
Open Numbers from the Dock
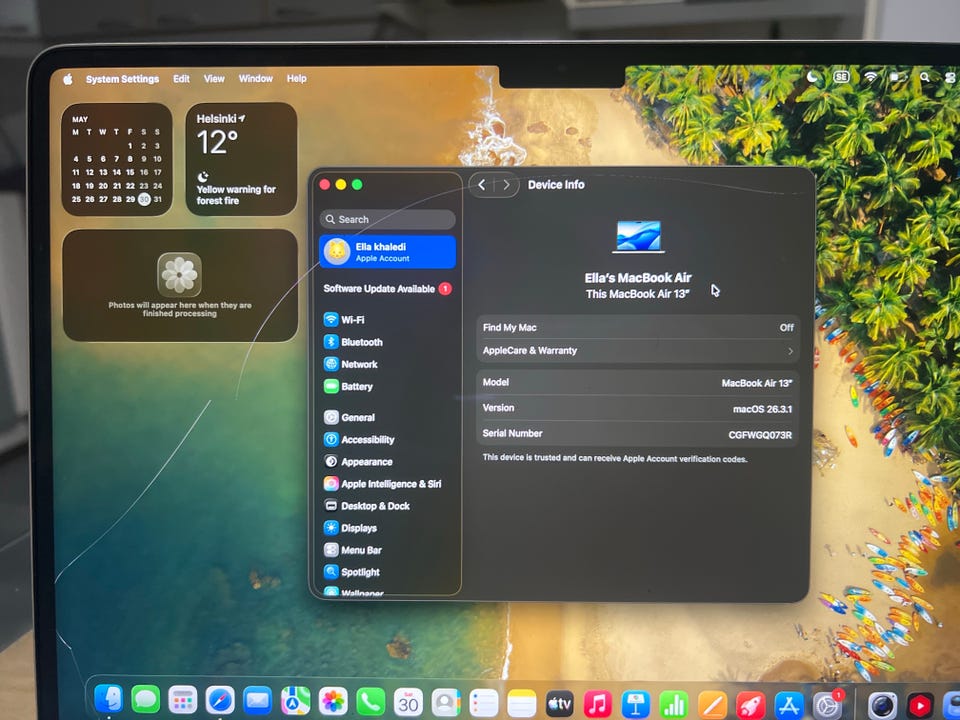(673, 705)
